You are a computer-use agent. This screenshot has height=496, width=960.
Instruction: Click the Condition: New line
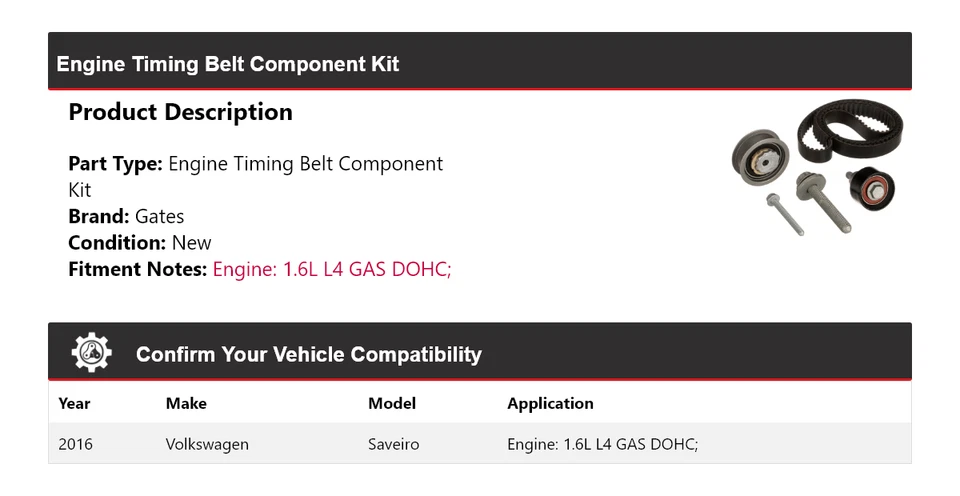(140, 242)
